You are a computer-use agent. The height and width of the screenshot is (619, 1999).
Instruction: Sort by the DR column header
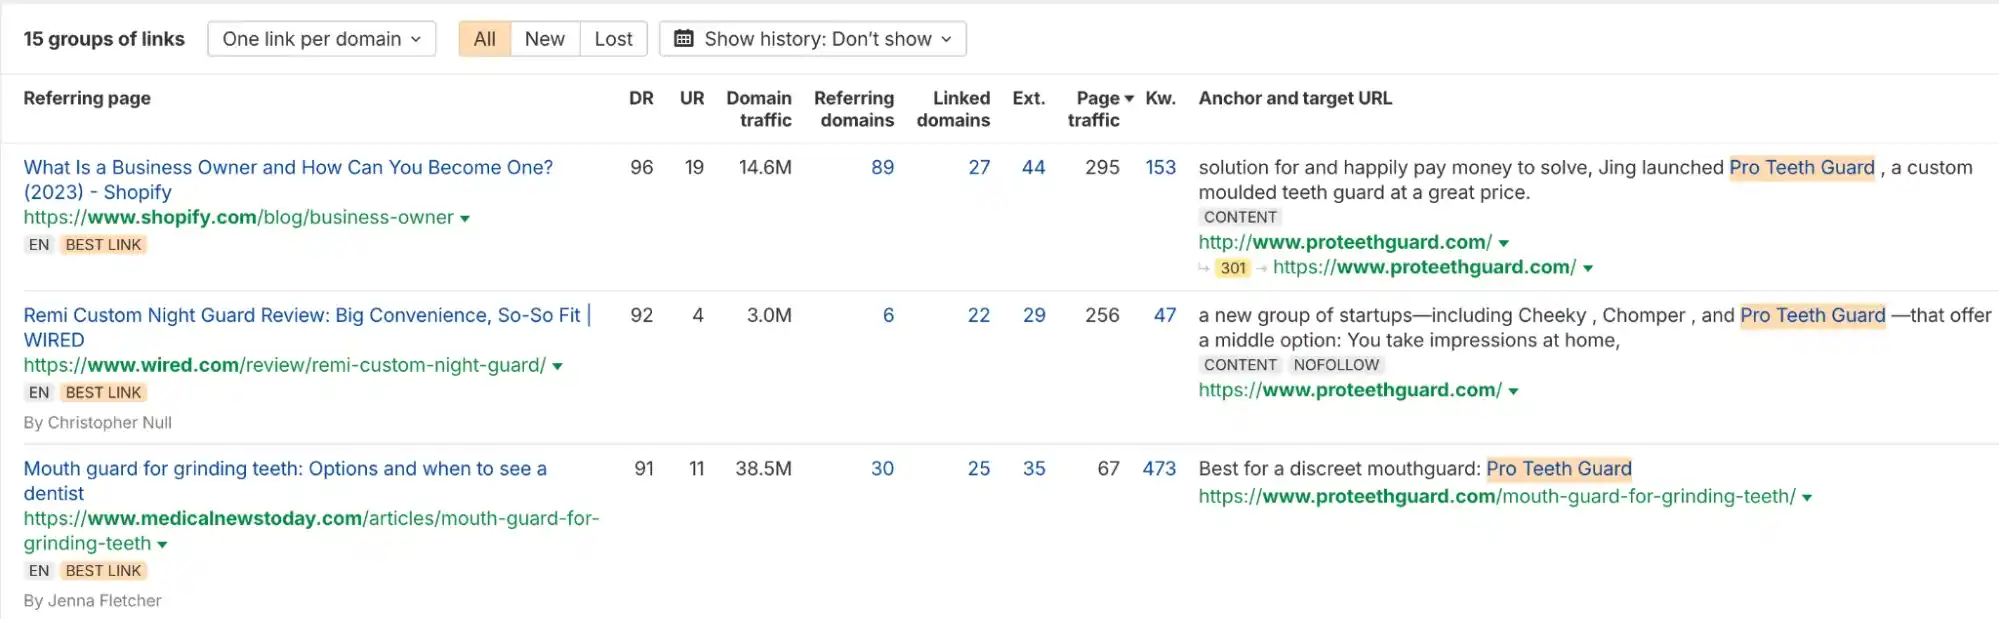pyautogui.click(x=641, y=98)
